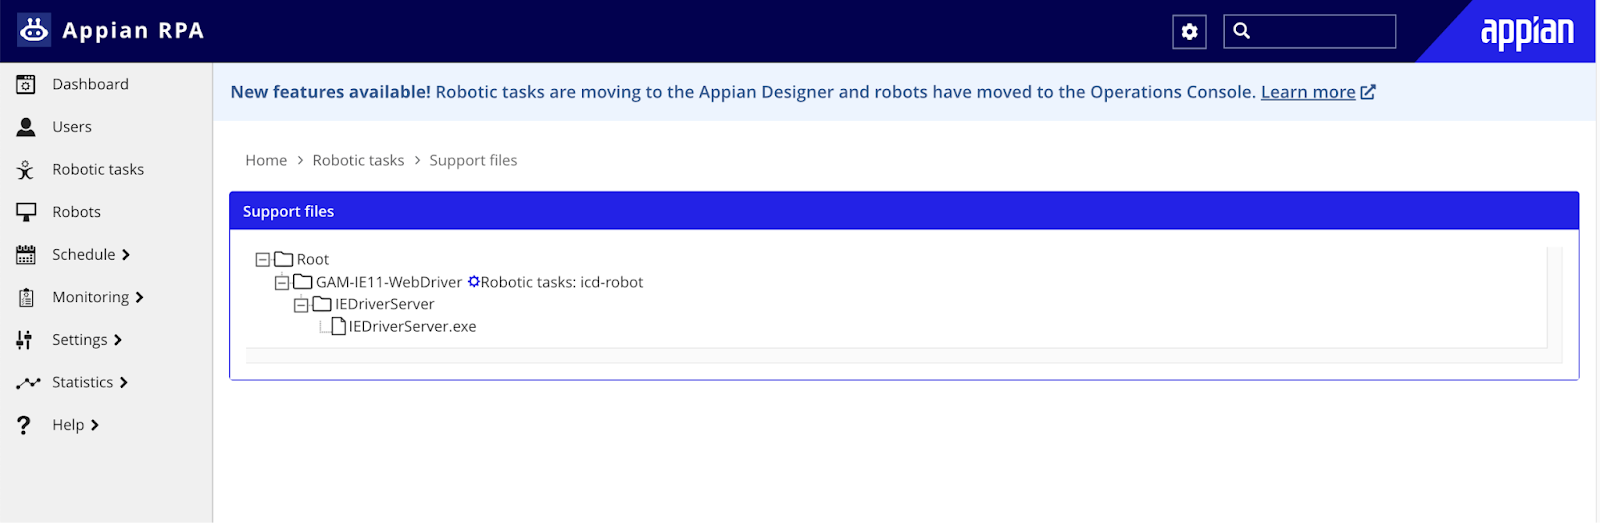Open the Help sidebar menu label
Viewport: 1600px width, 523px height.
click(x=68, y=425)
